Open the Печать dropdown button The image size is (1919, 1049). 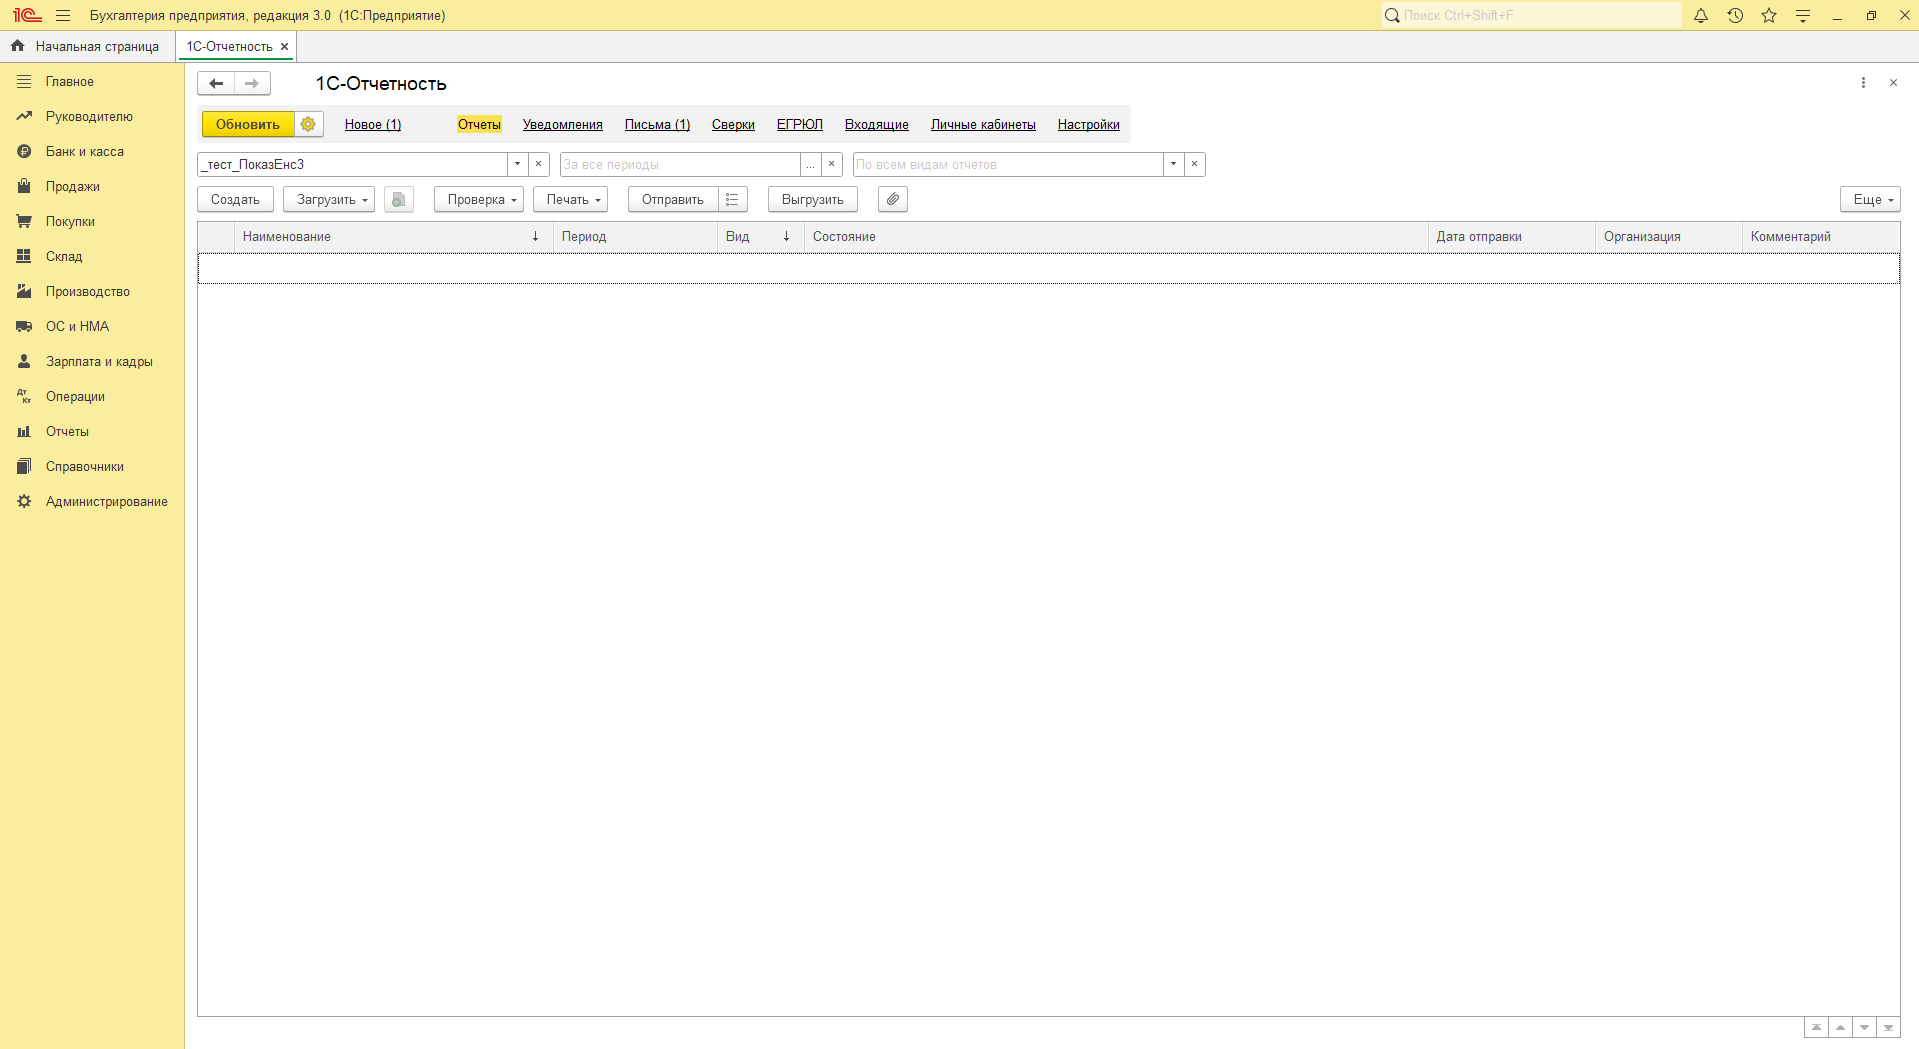(x=570, y=199)
